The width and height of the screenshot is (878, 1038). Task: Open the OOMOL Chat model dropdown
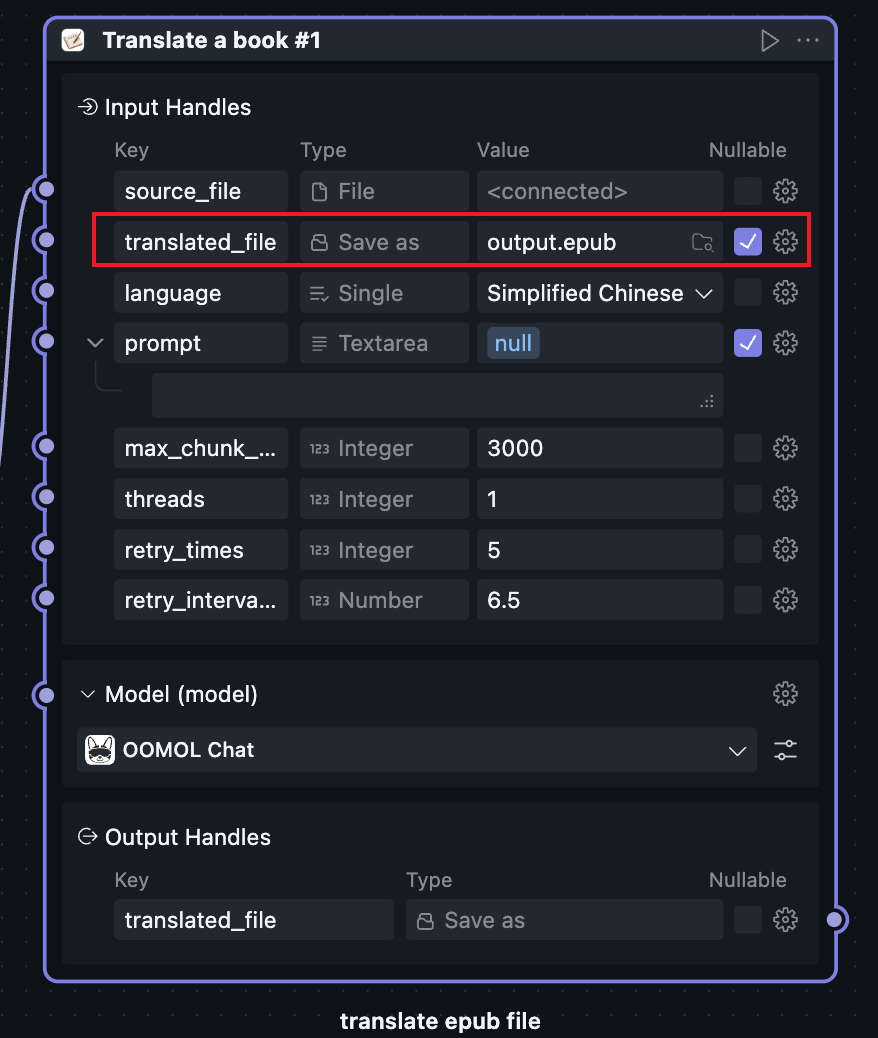[416, 750]
